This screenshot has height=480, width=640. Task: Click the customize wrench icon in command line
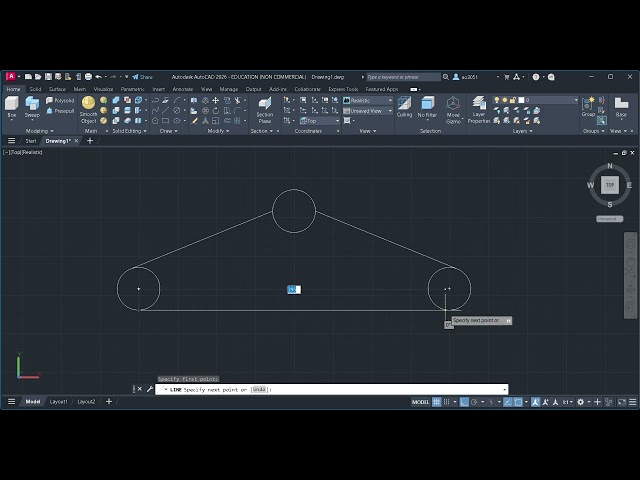point(149,389)
